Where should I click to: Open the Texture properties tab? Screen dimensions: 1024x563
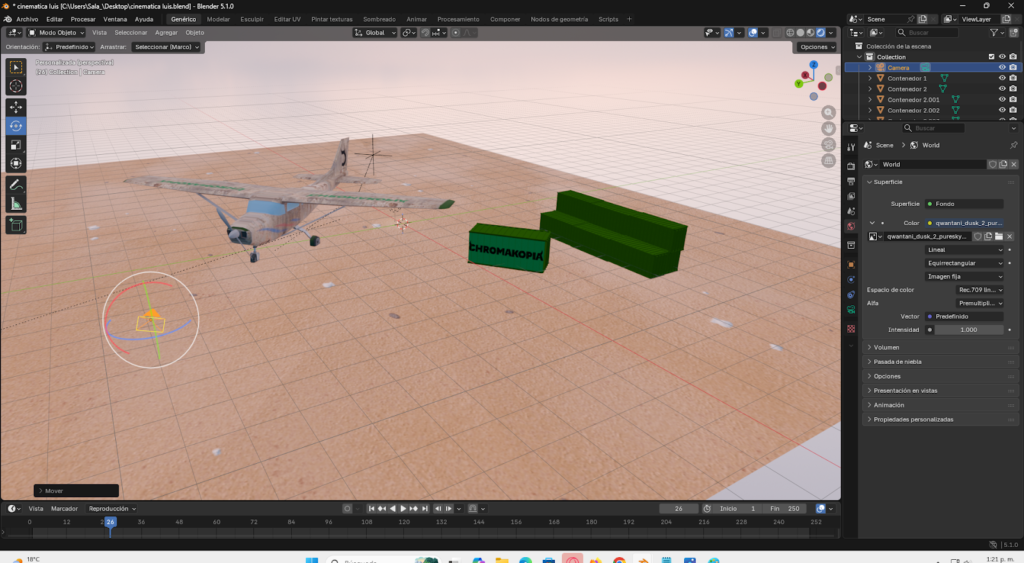click(x=851, y=329)
